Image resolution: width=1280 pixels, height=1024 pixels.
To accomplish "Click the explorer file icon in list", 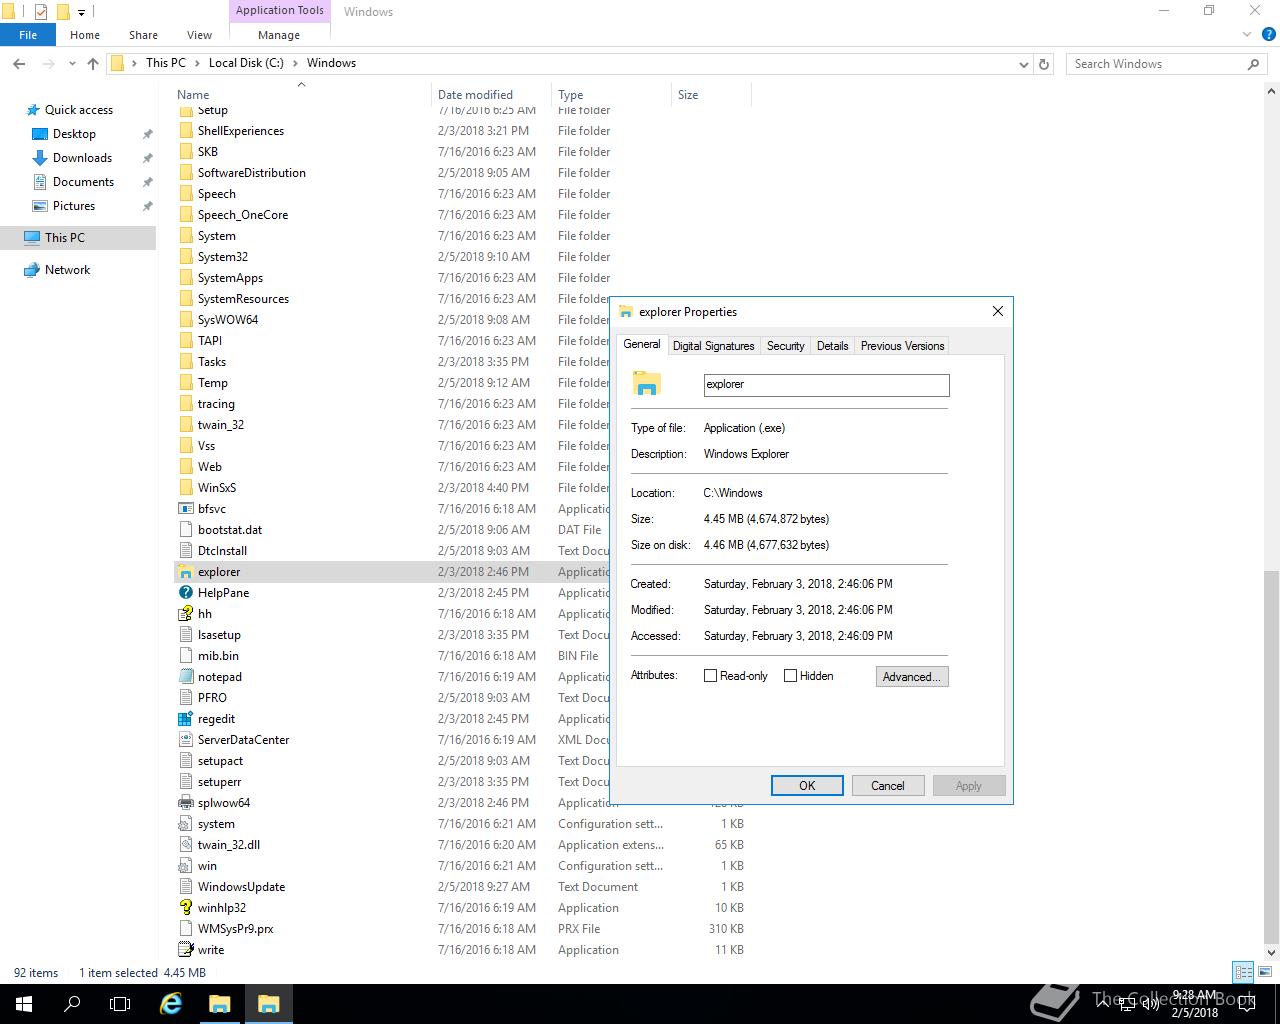I will point(185,572).
